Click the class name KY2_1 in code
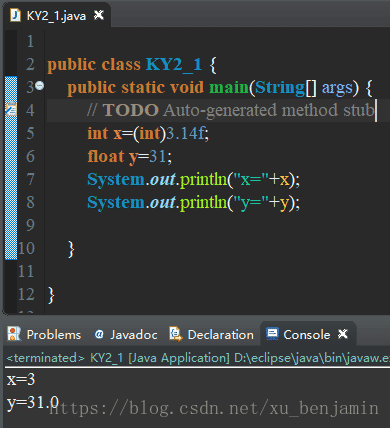The width and height of the screenshot is (390, 428). coord(174,64)
